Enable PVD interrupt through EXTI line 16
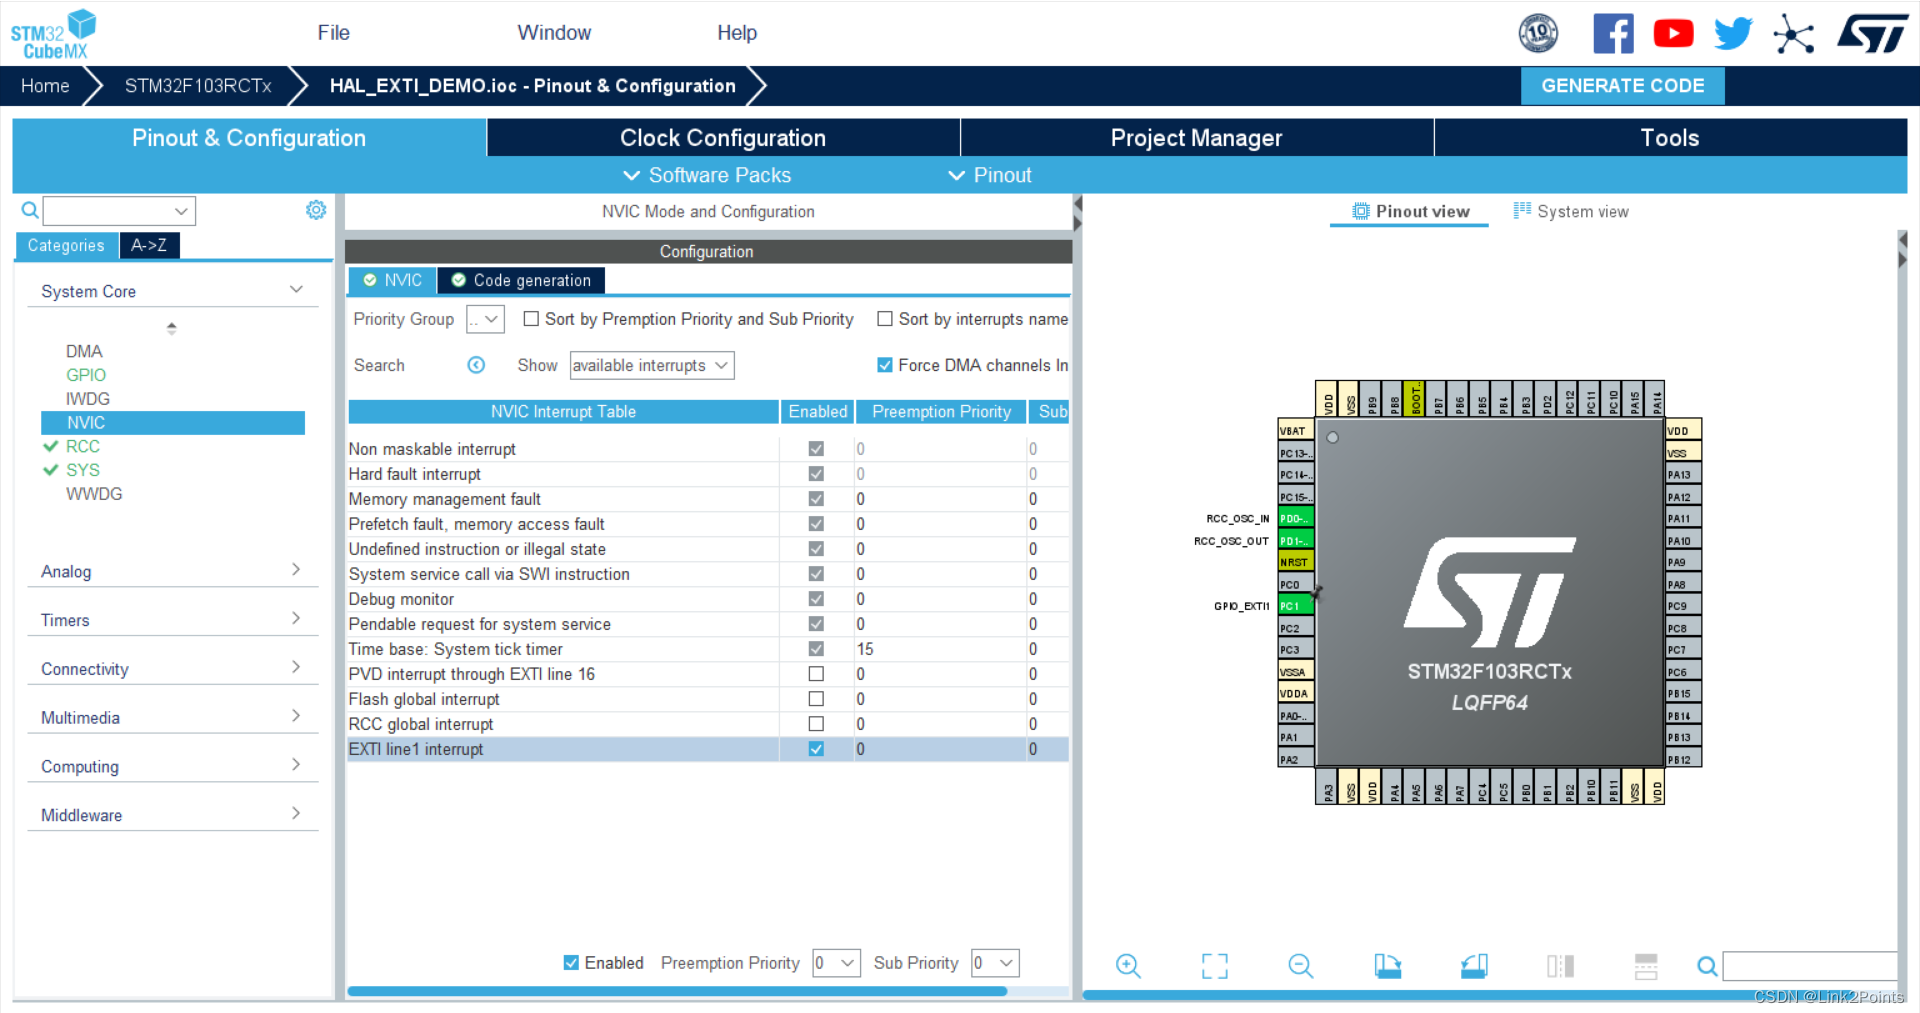 click(816, 674)
